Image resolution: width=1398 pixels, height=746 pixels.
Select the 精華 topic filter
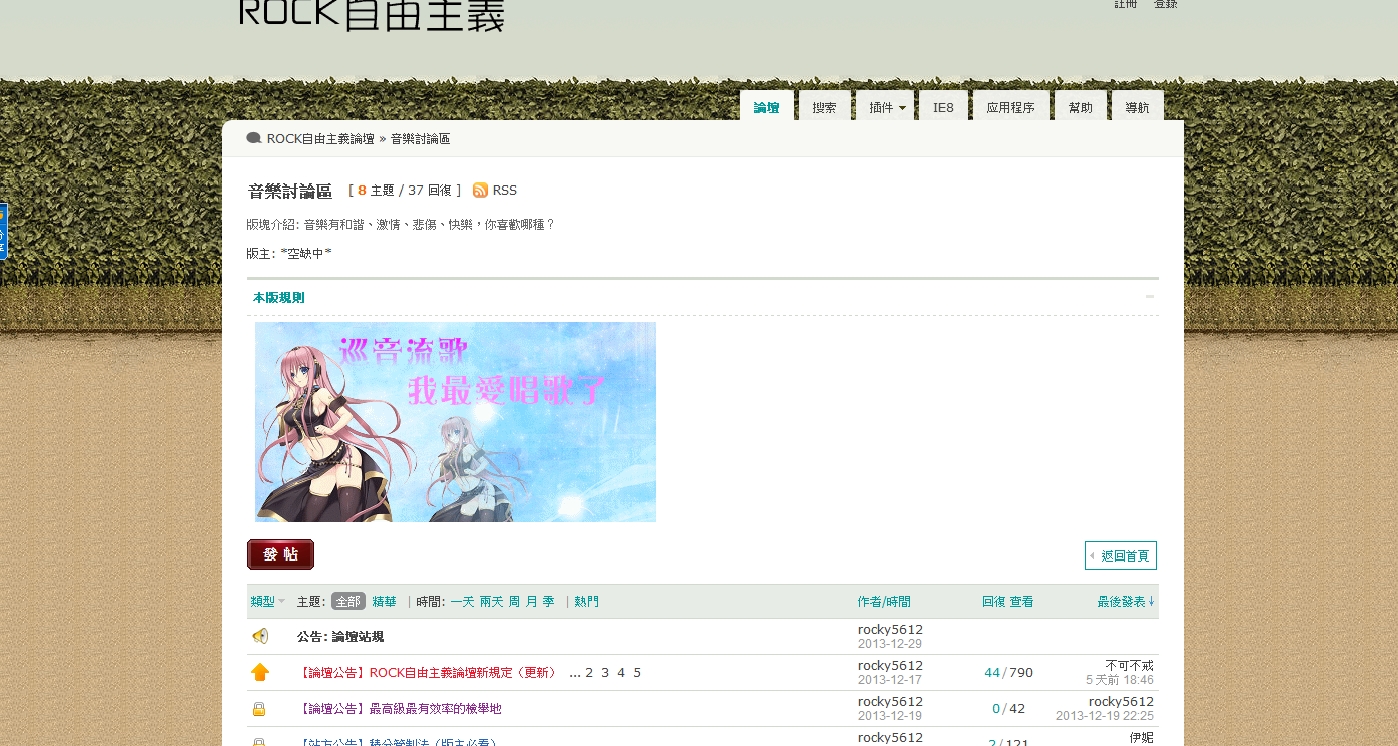385,601
